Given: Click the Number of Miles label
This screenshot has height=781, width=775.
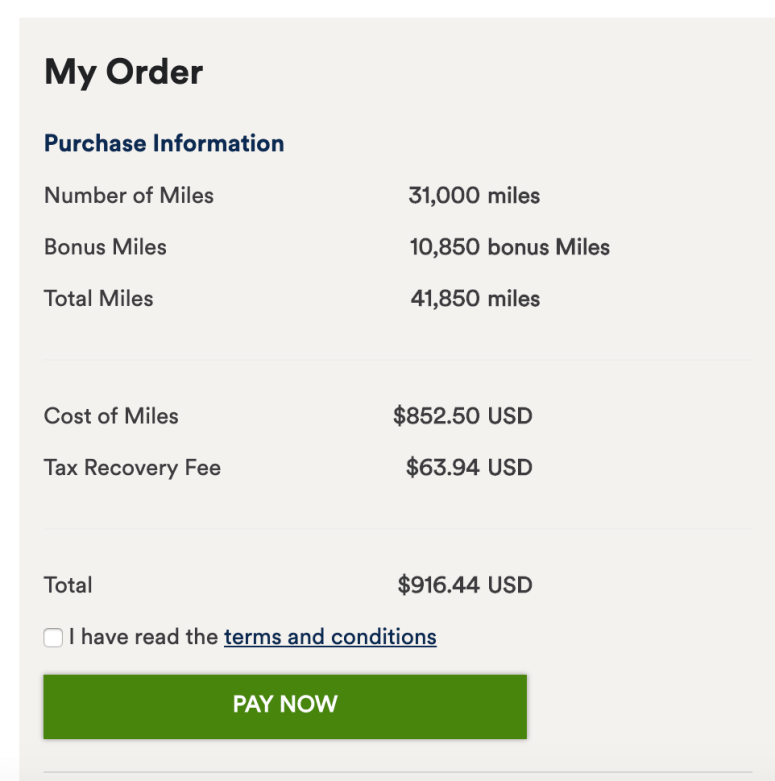Looking at the screenshot, I should pyautogui.click(x=129, y=195).
